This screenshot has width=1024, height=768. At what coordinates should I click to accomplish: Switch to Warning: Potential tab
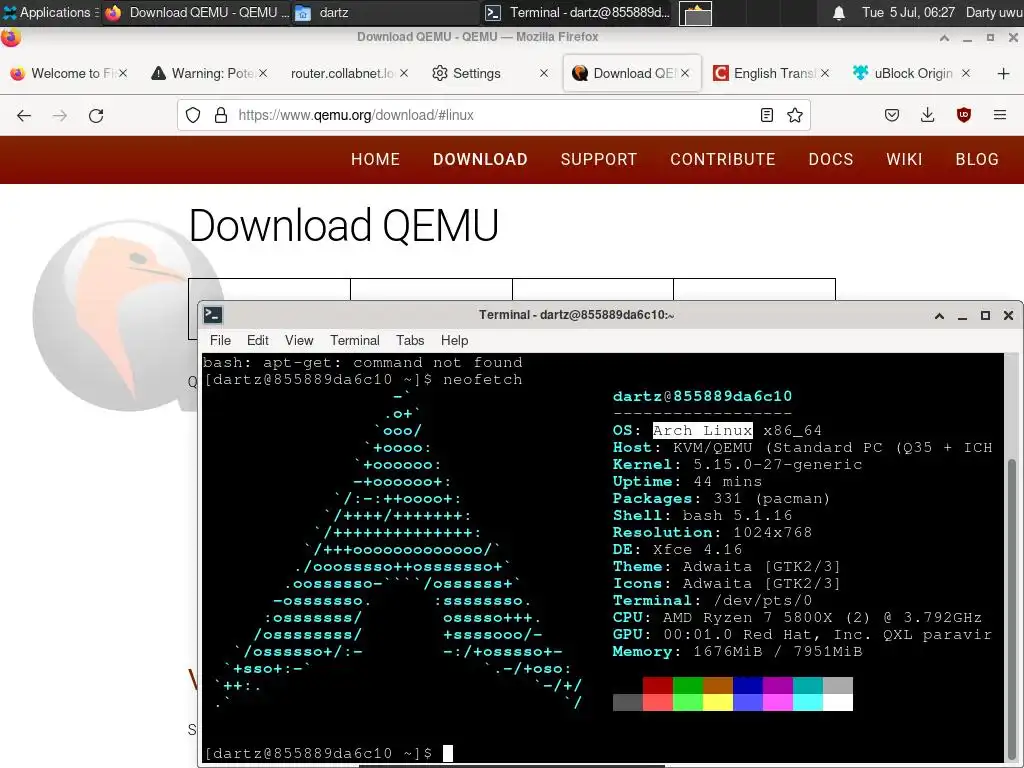coord(208,73)
